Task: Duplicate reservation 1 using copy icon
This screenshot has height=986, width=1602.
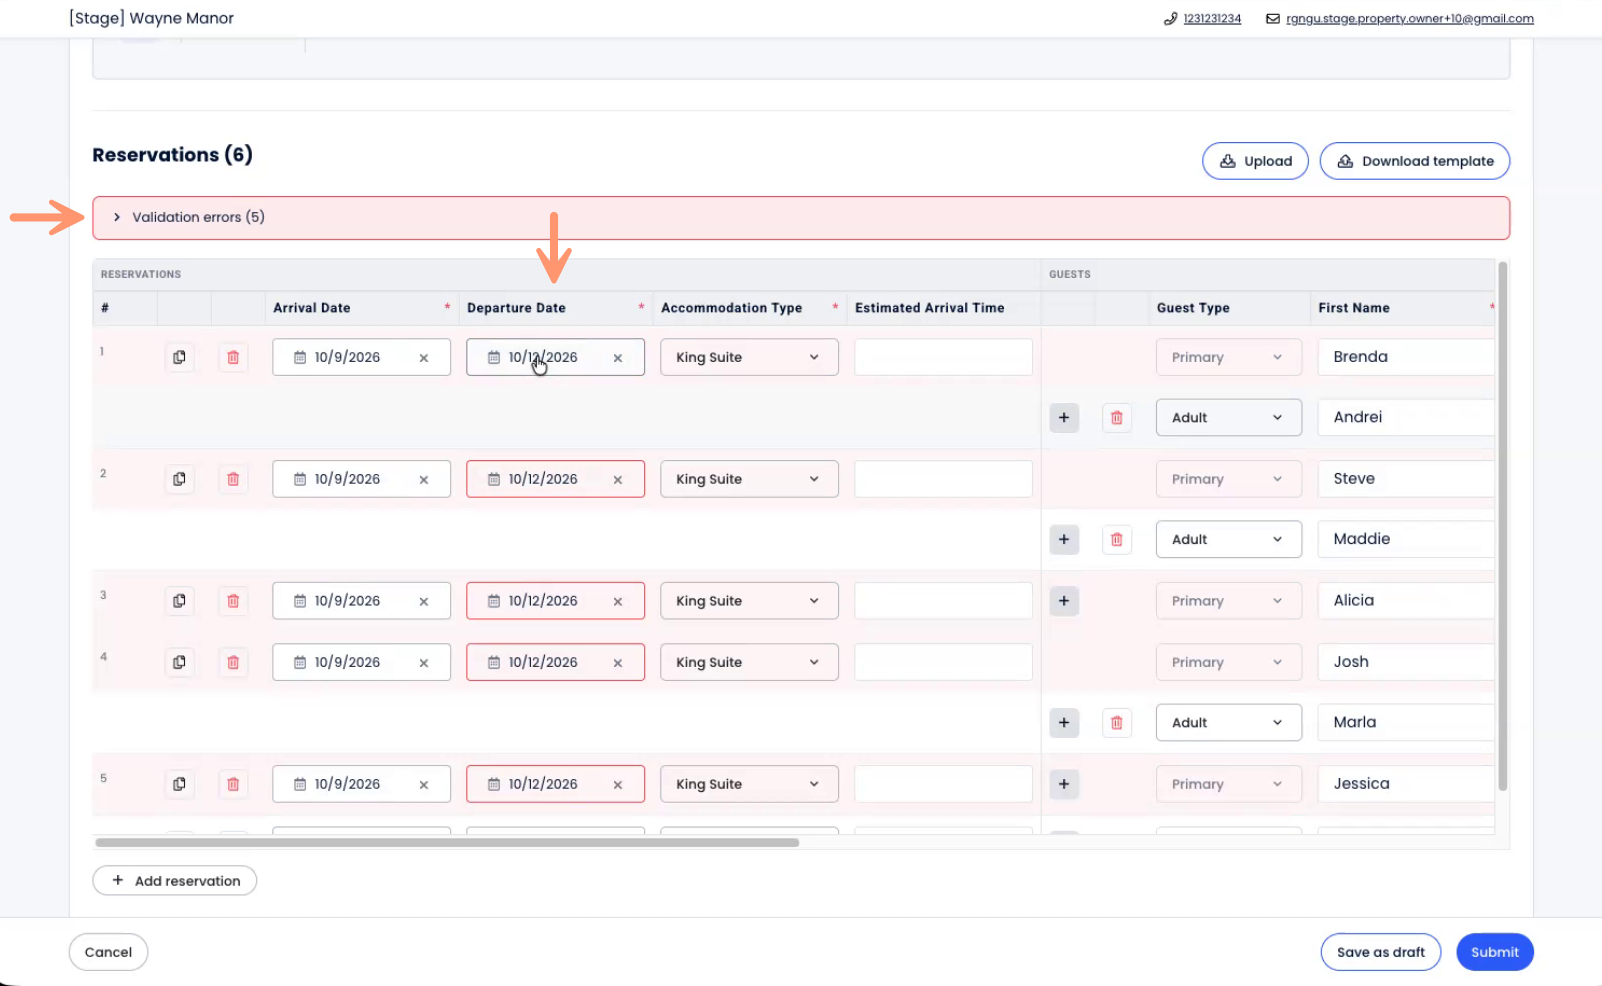Action: [x=179, y=357]
